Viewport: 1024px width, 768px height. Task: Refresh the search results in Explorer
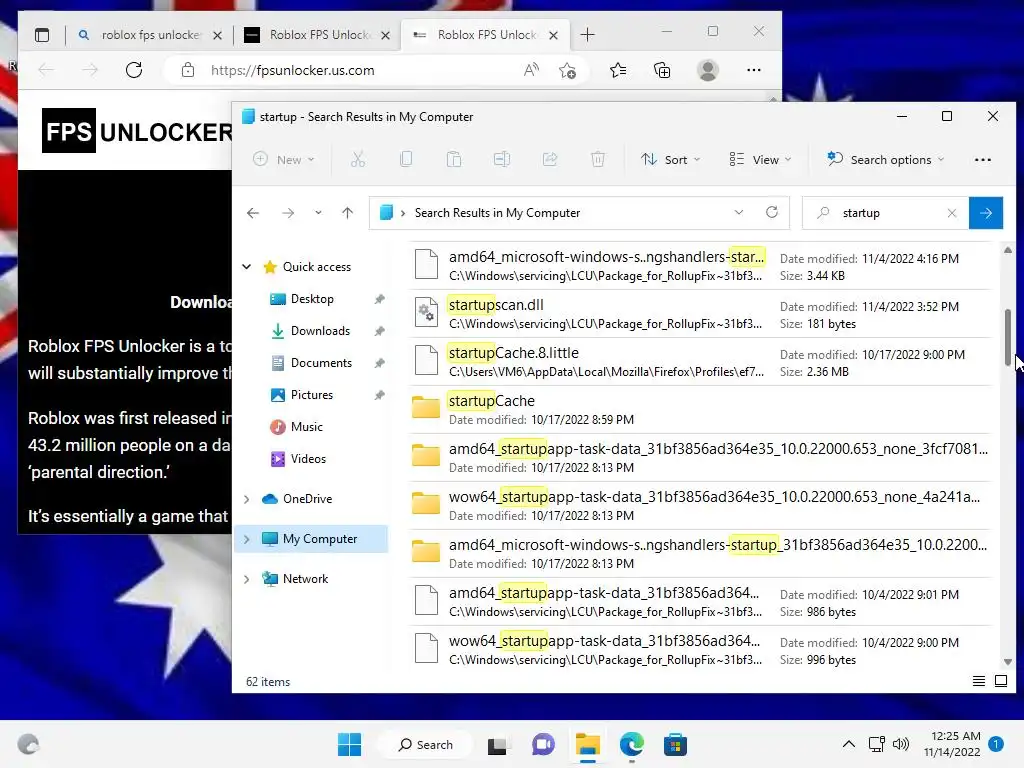coord(772,213)
